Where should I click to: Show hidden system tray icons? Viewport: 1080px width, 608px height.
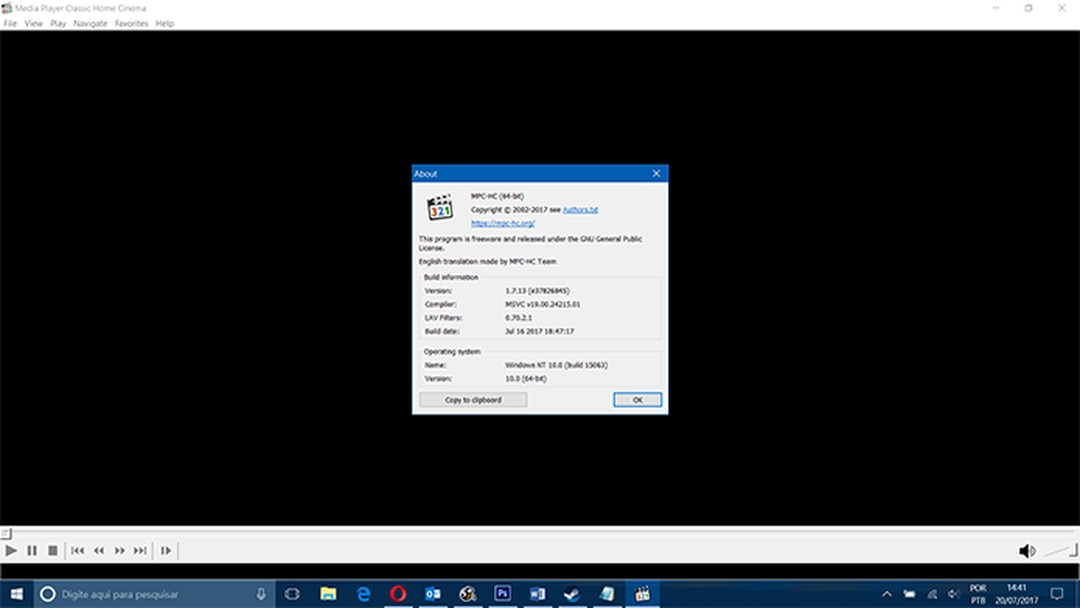pyautogui.click(x=886, y=594)
